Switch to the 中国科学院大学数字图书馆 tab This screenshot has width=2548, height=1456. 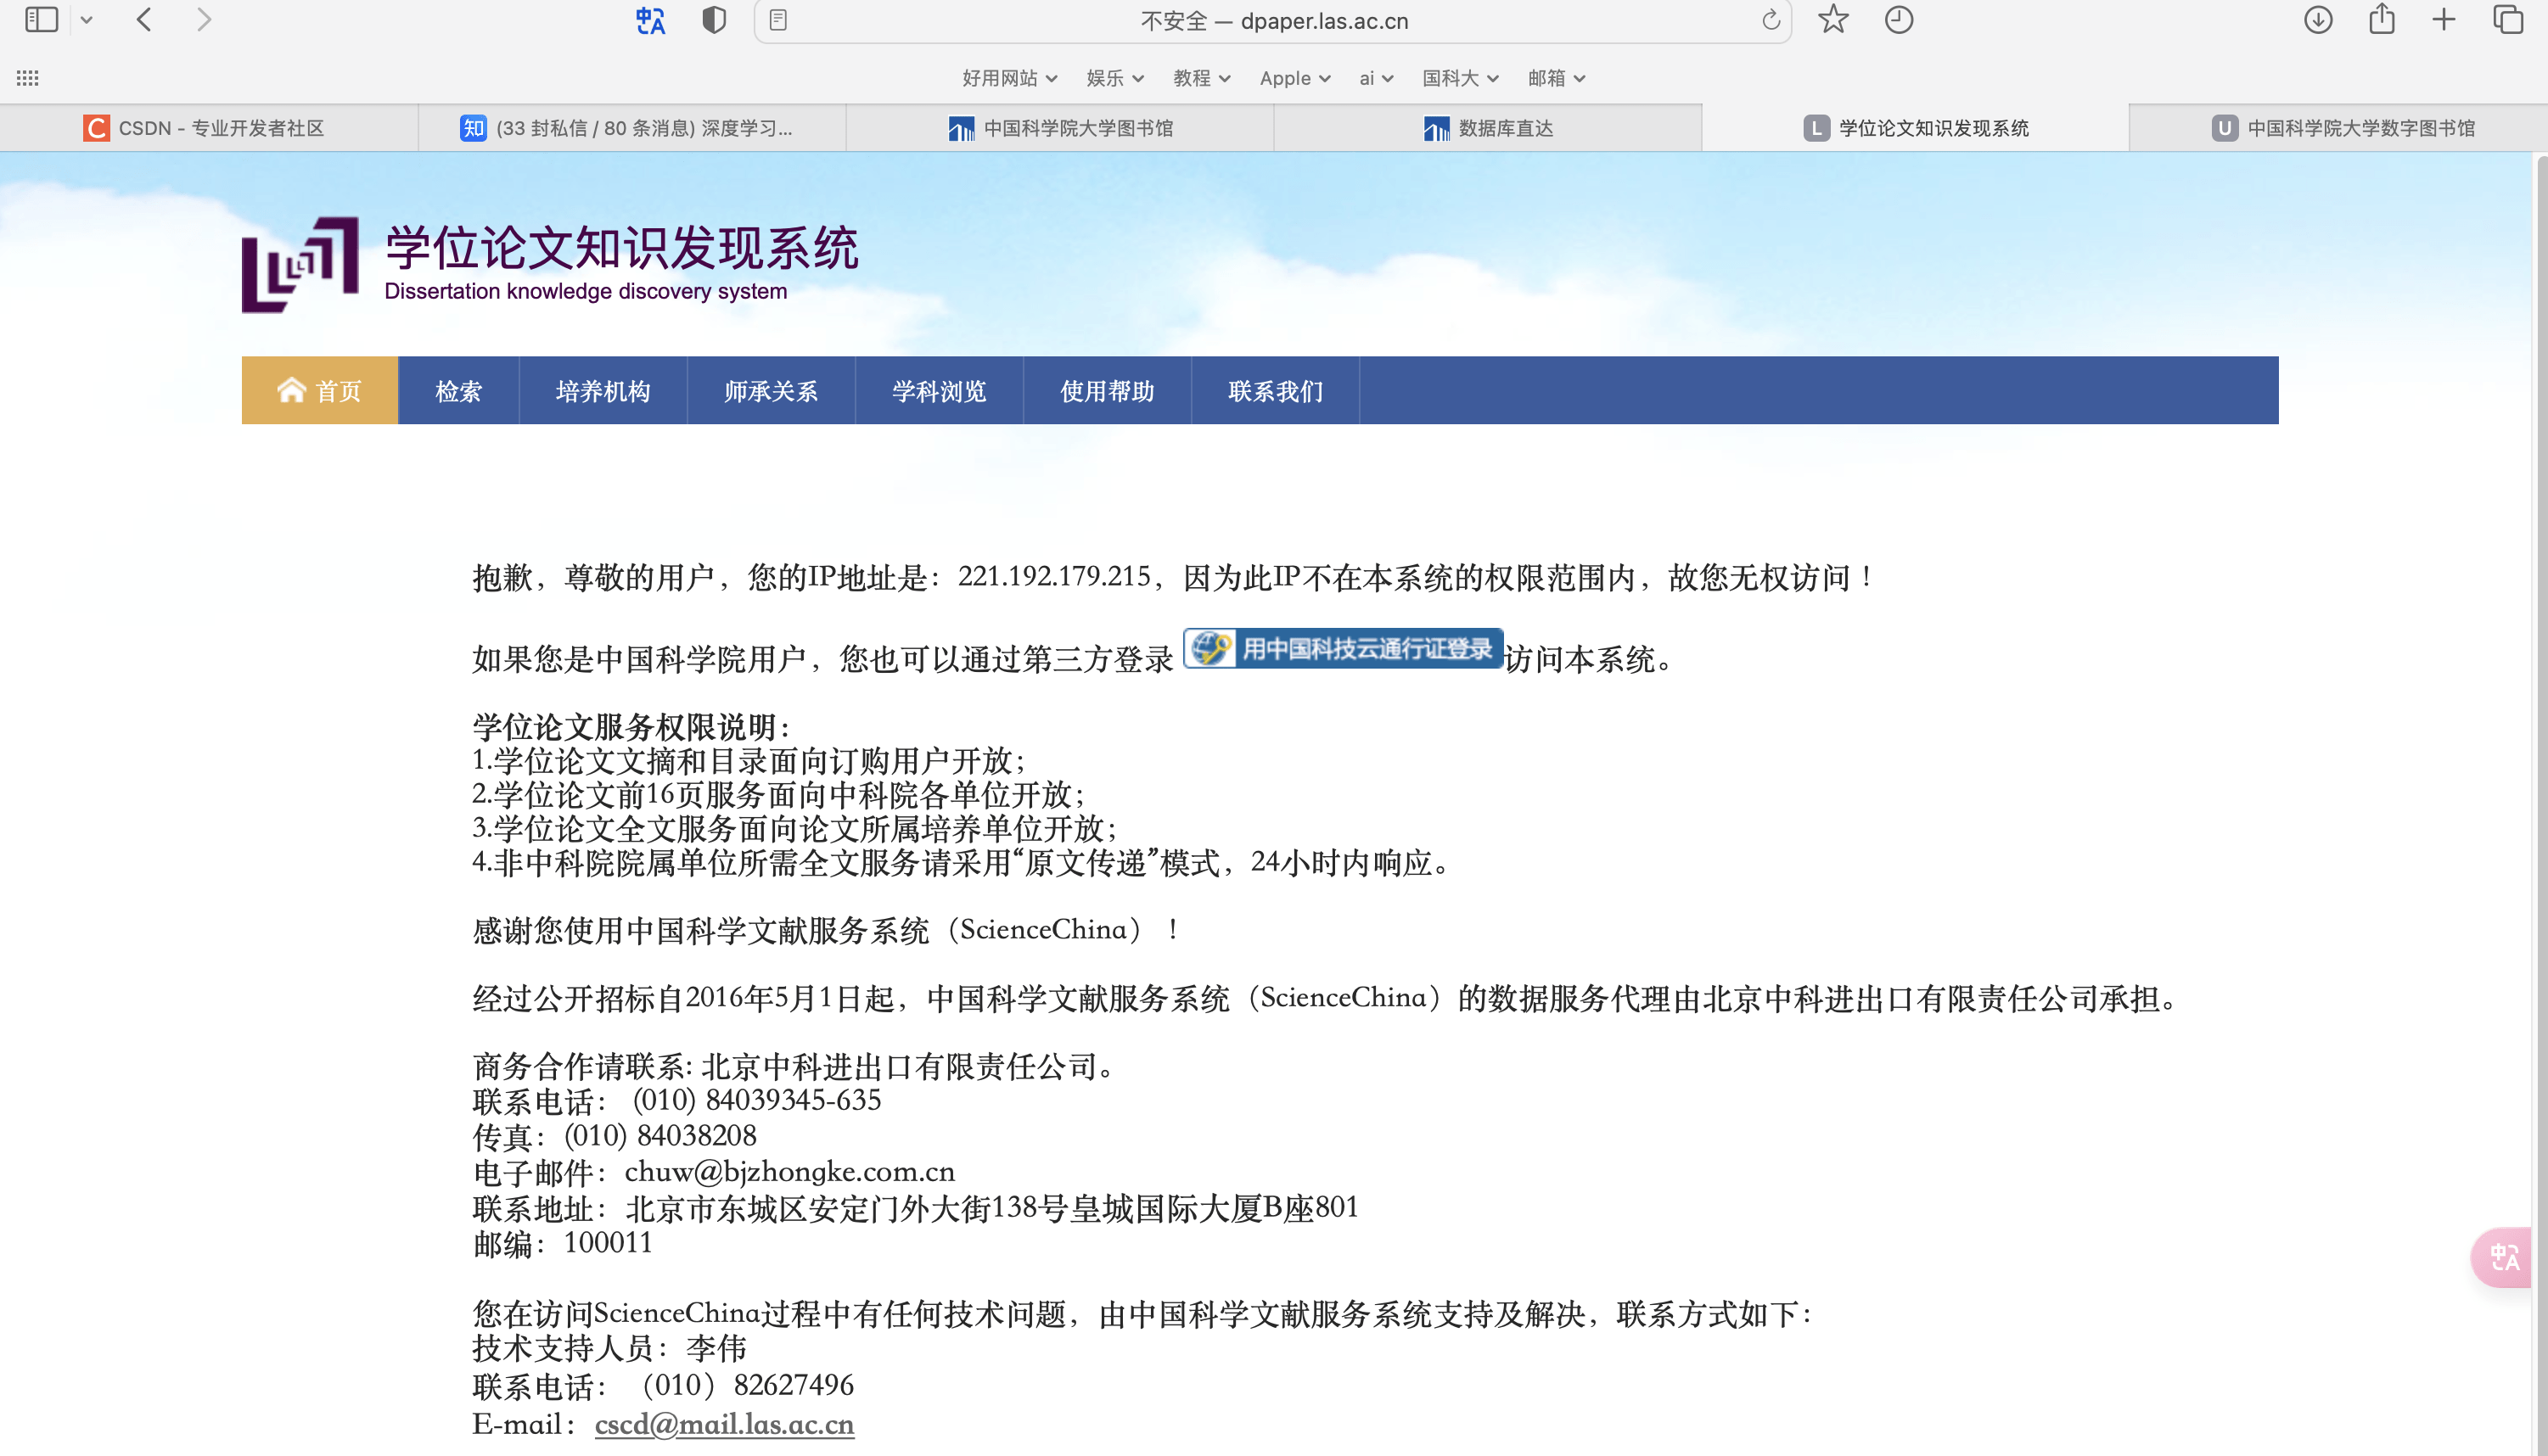(x=2340, y=128)
